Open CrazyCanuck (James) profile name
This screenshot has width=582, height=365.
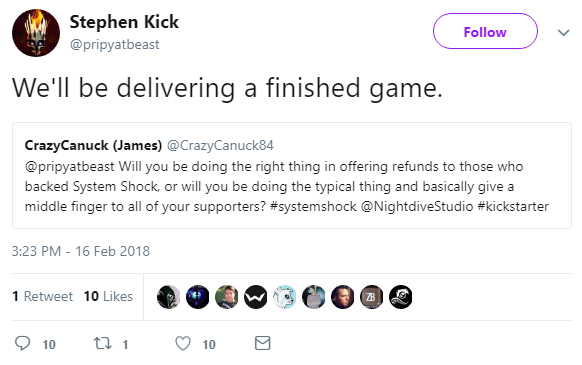(93, 146)
